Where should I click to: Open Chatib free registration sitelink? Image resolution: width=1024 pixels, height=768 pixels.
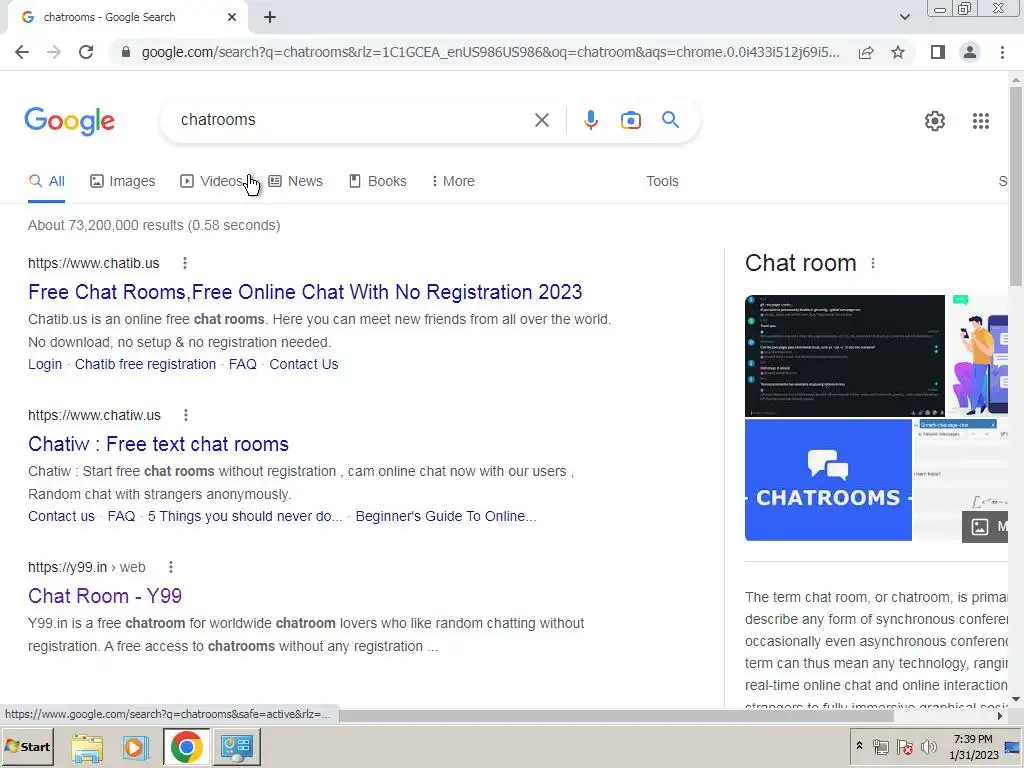click(145, 364)
